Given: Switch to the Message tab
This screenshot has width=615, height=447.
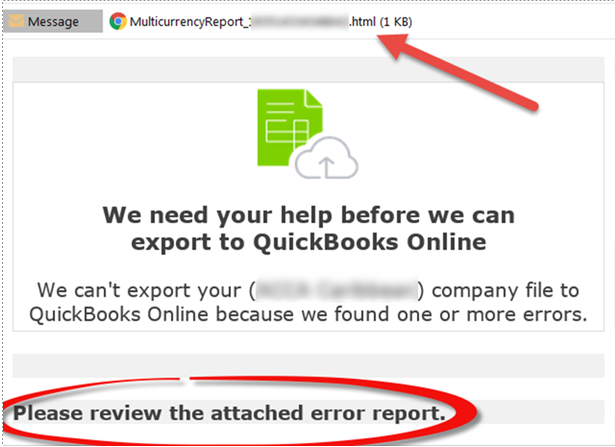Looking at the screenshot, I should 53,21.
